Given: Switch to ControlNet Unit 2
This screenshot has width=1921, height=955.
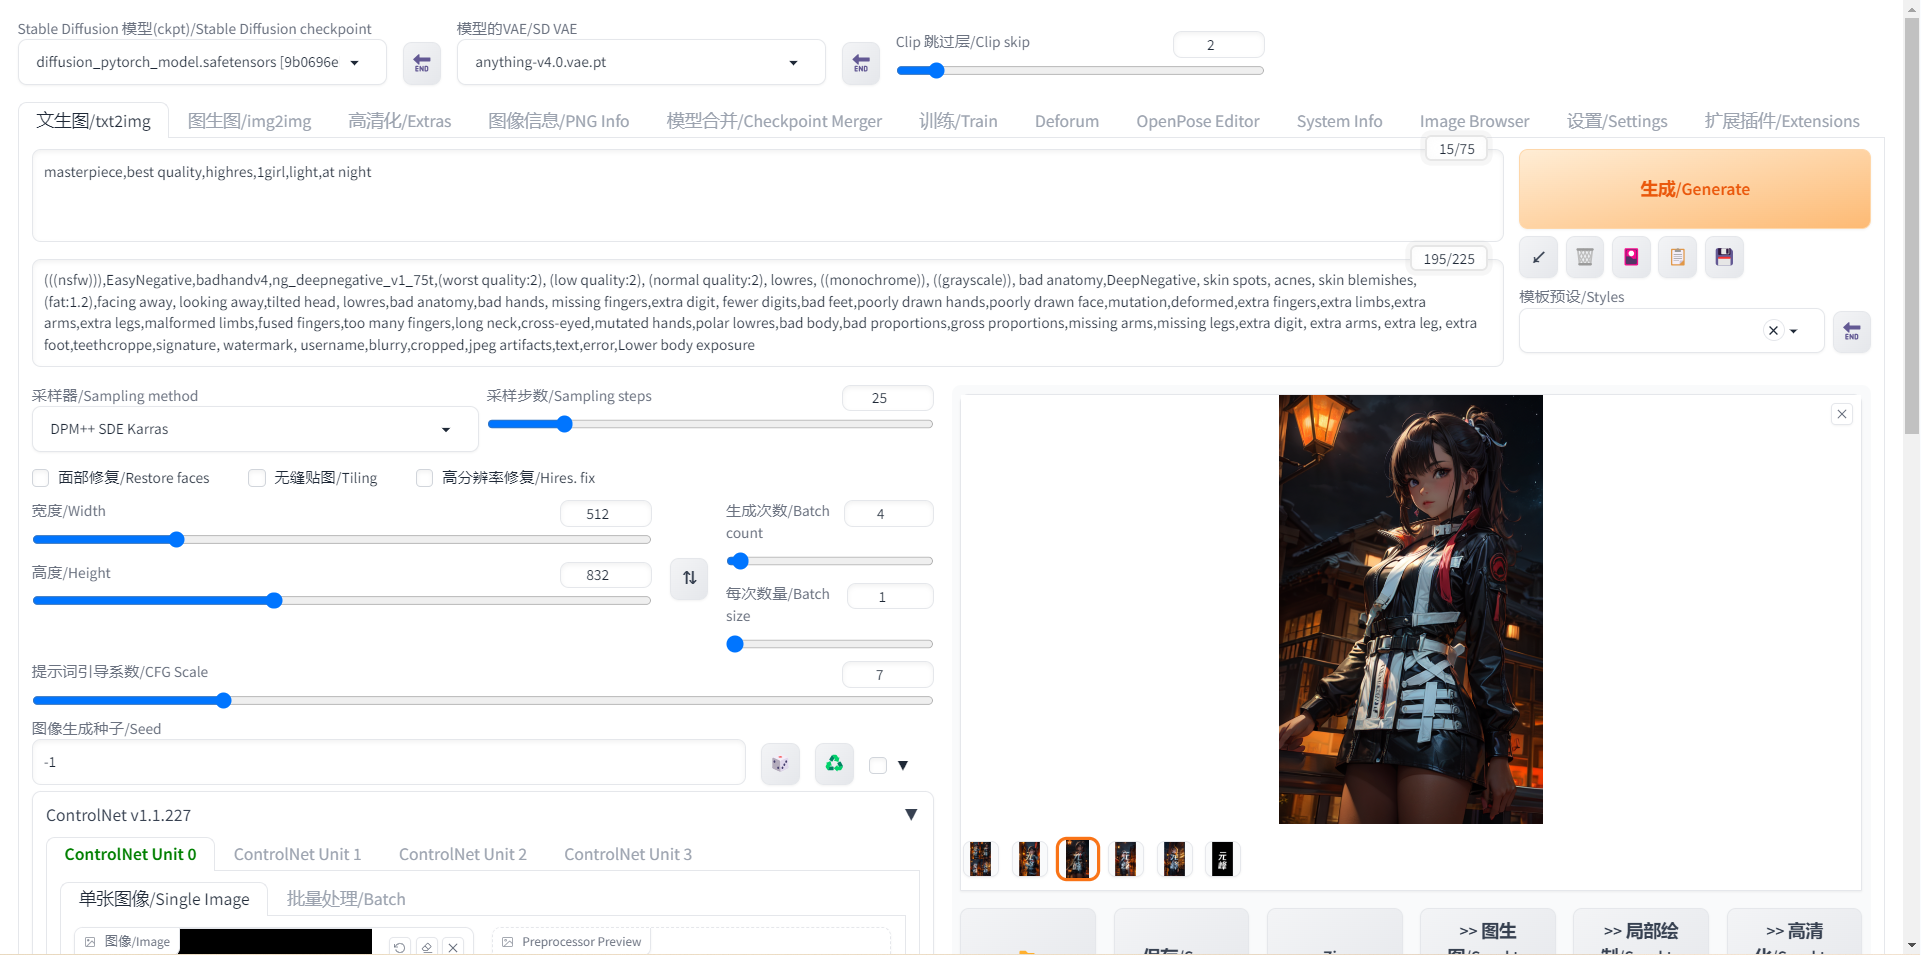Looking at the screenshot, I should 463,855.
